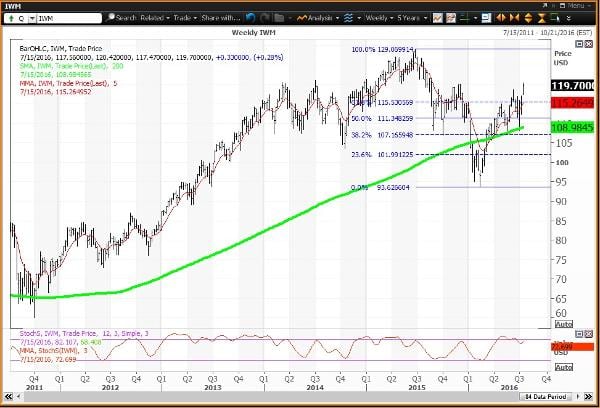Minimize the stochastic indicator pane
The image size is (600, 408).
click(x=580, y=334)
